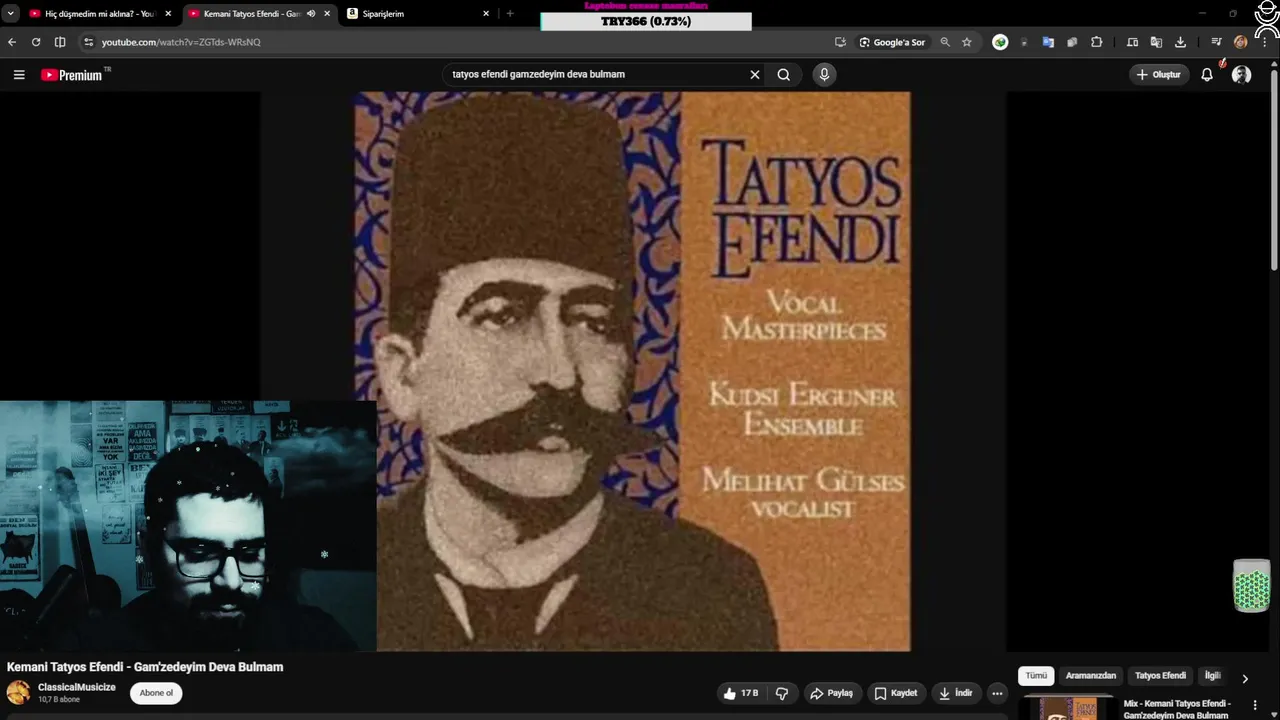Open YouTube notifications bell

[1207, 75]
